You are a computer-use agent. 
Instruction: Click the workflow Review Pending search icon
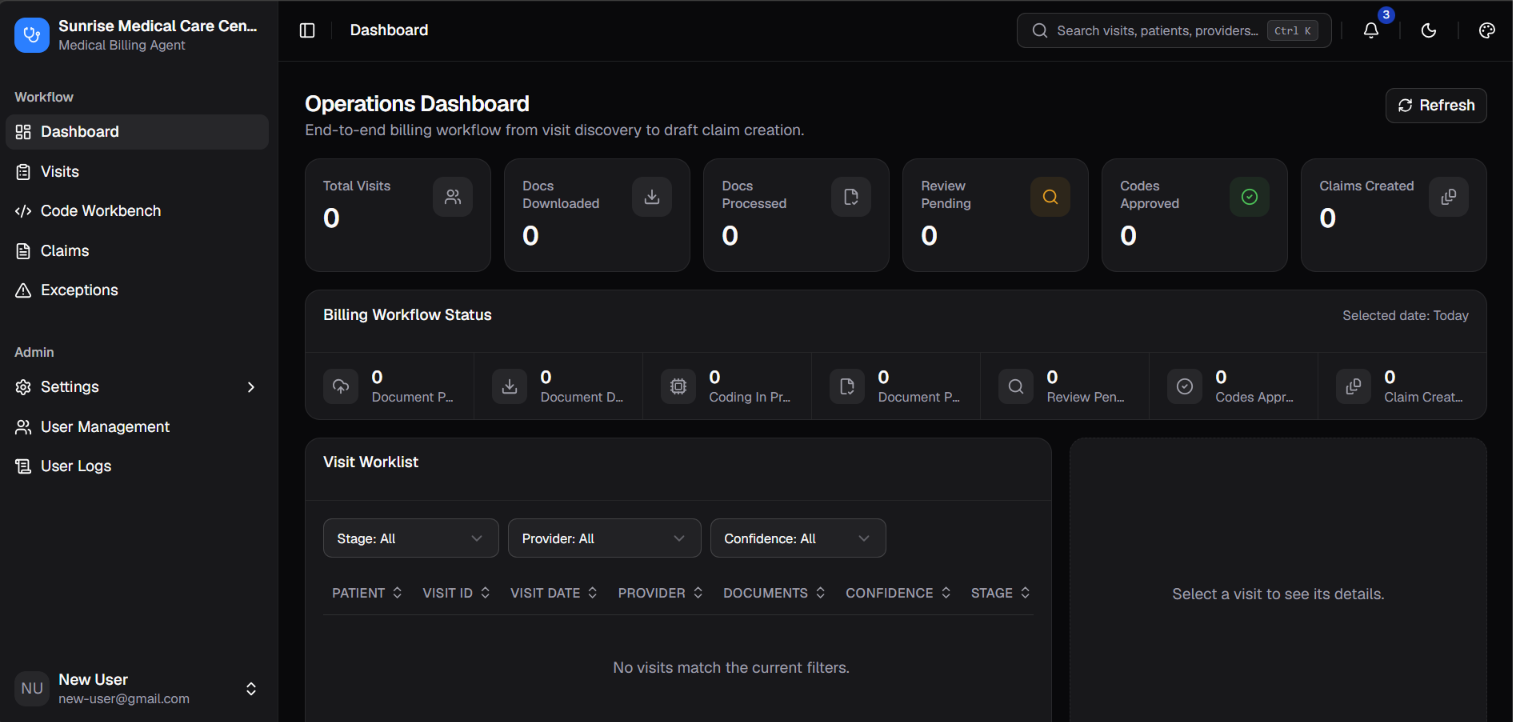[1016, 386]
